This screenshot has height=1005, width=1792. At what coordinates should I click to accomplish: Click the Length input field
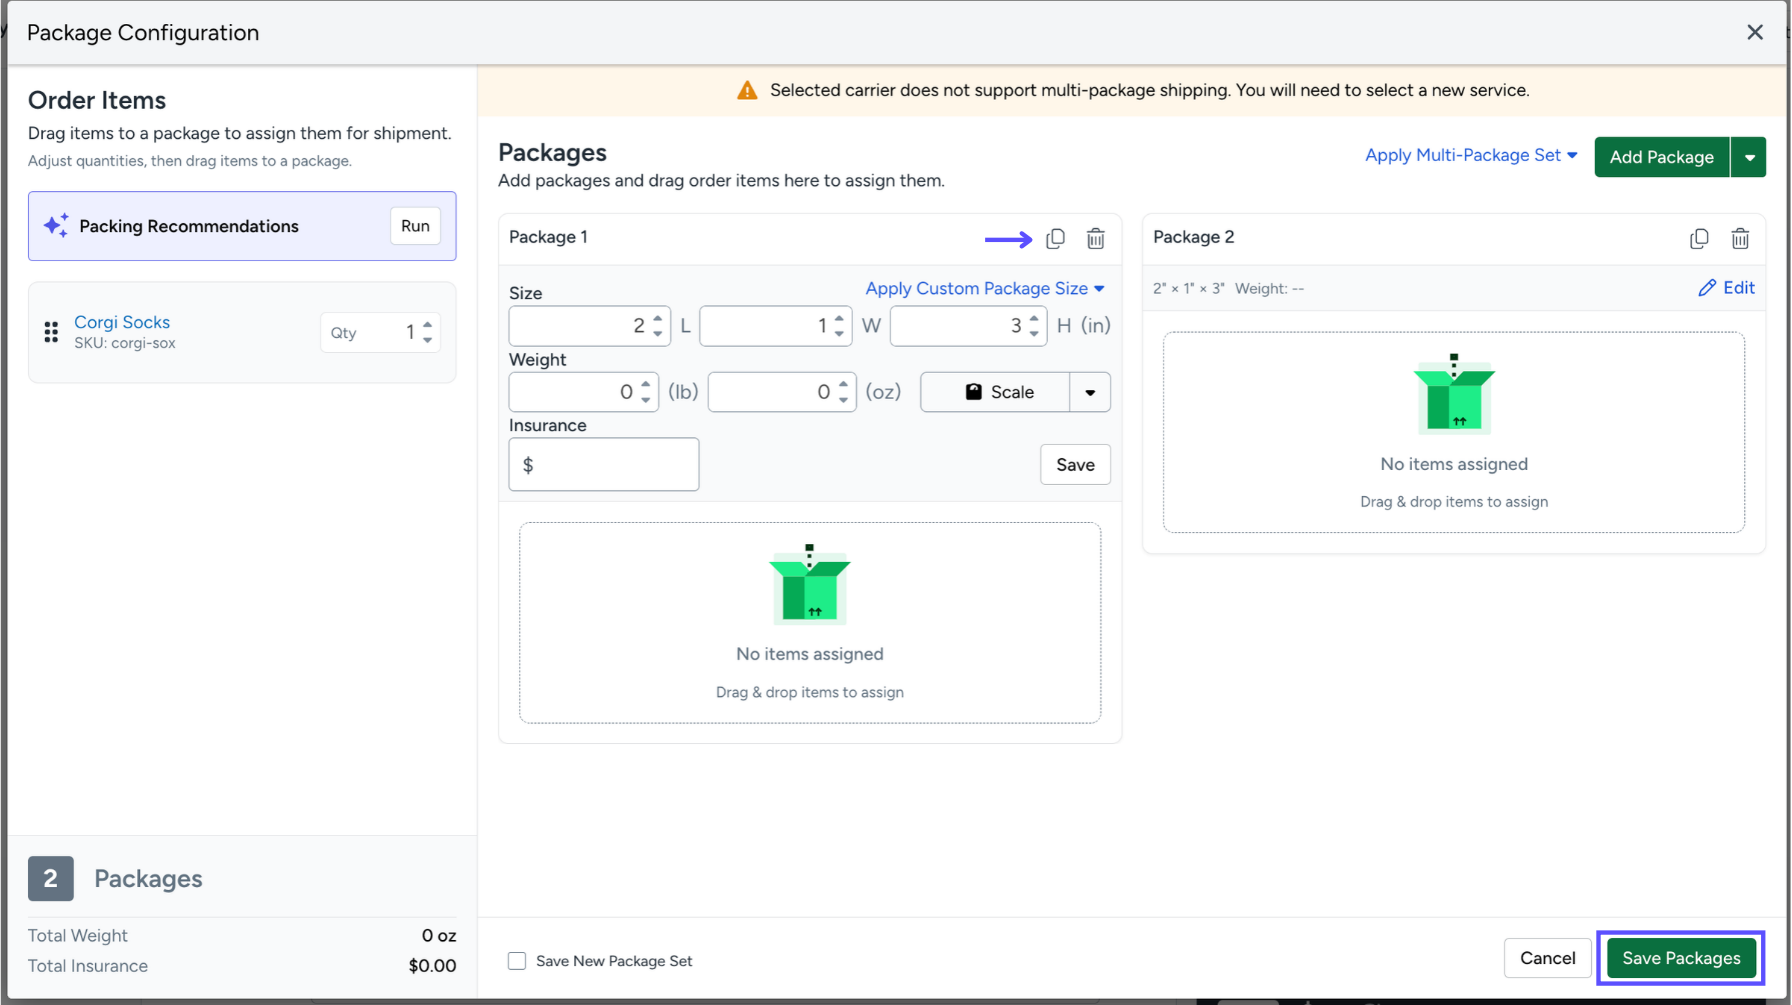(590, 326)
